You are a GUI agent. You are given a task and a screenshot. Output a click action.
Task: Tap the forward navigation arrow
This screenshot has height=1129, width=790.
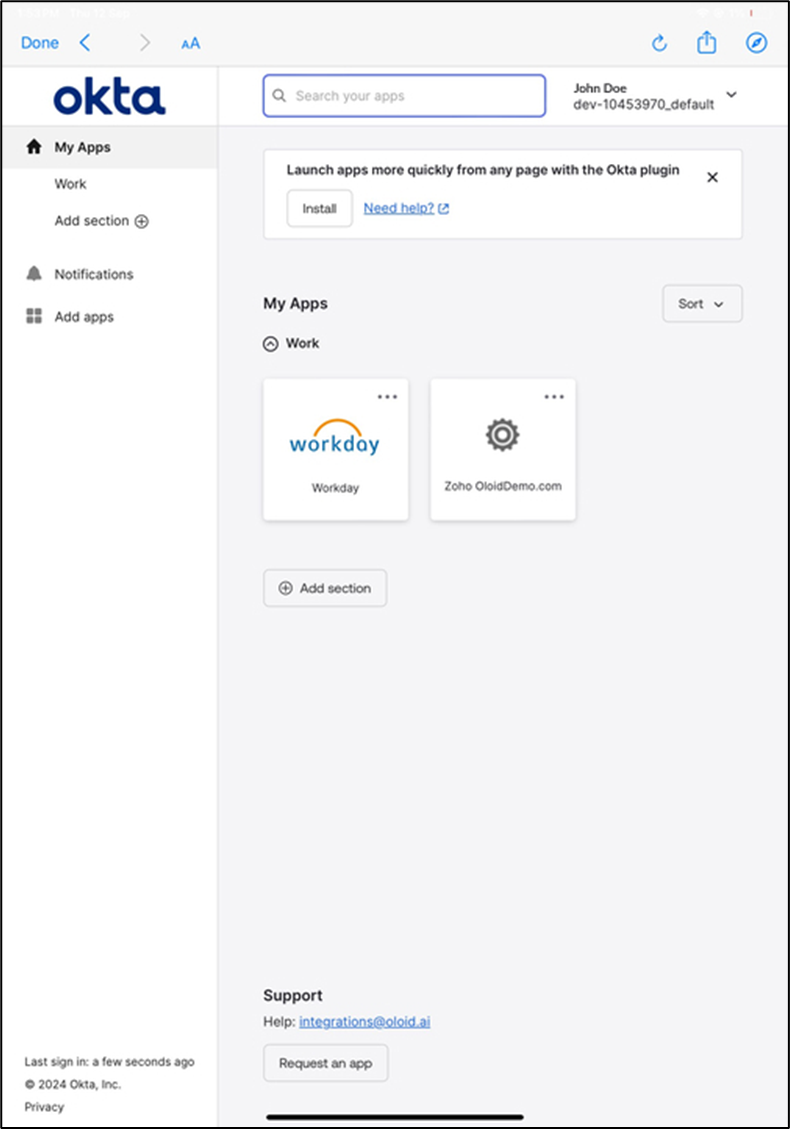pos(145,43)
